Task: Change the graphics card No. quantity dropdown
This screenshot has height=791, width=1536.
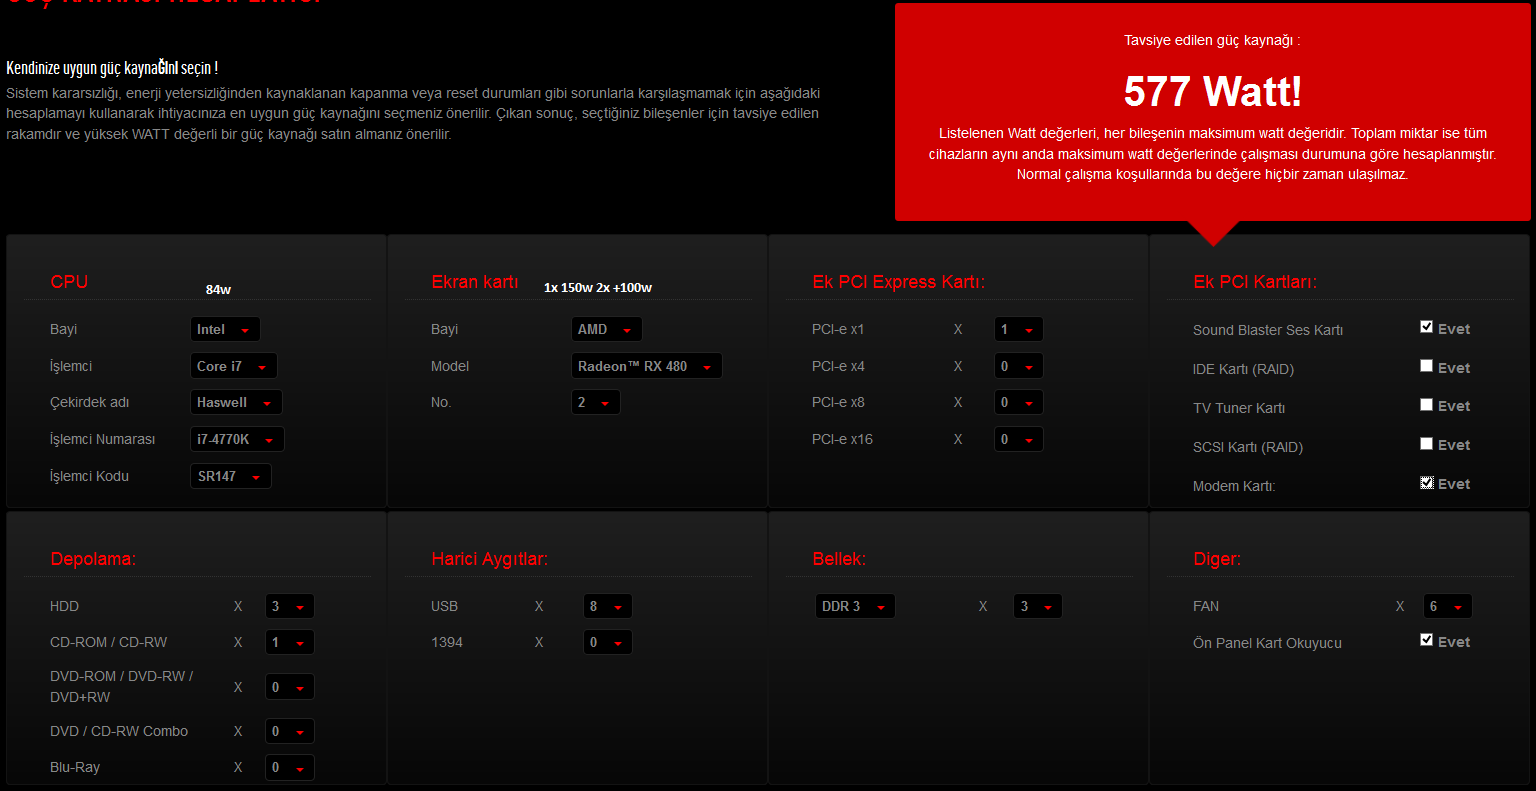Action: pos(595,402)
